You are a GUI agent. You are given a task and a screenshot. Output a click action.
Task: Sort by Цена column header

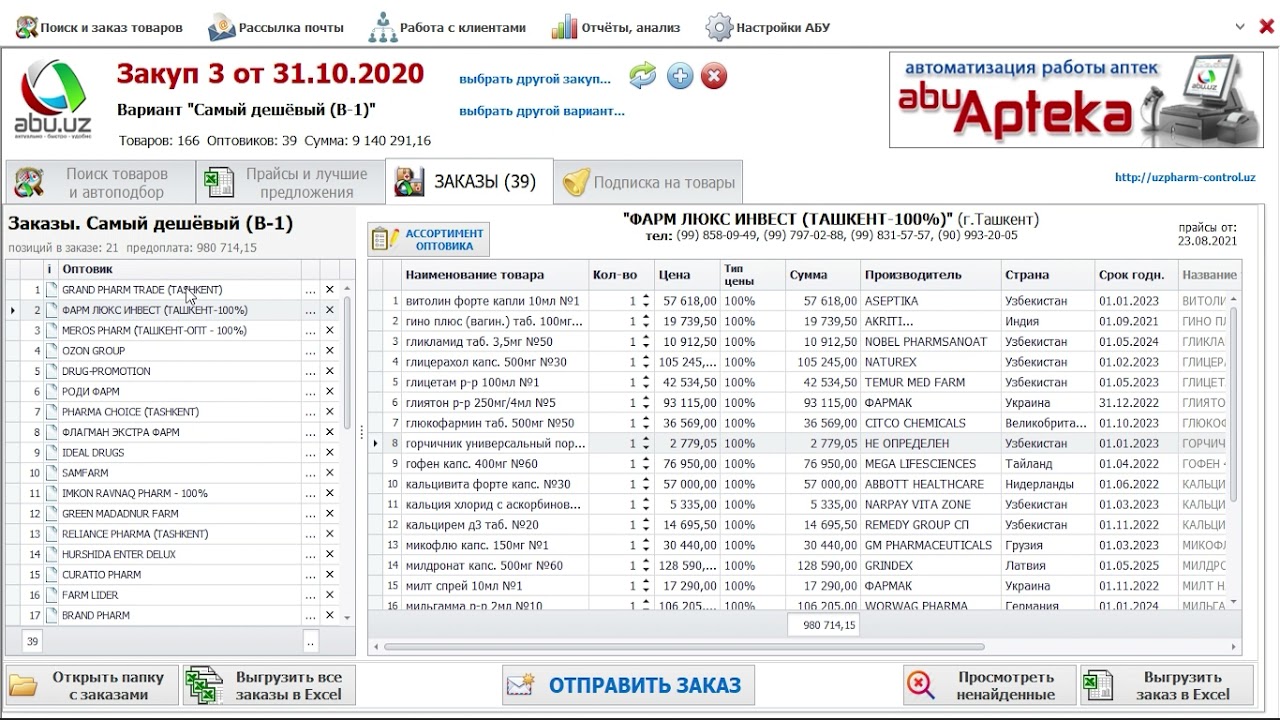click(686, 275)
